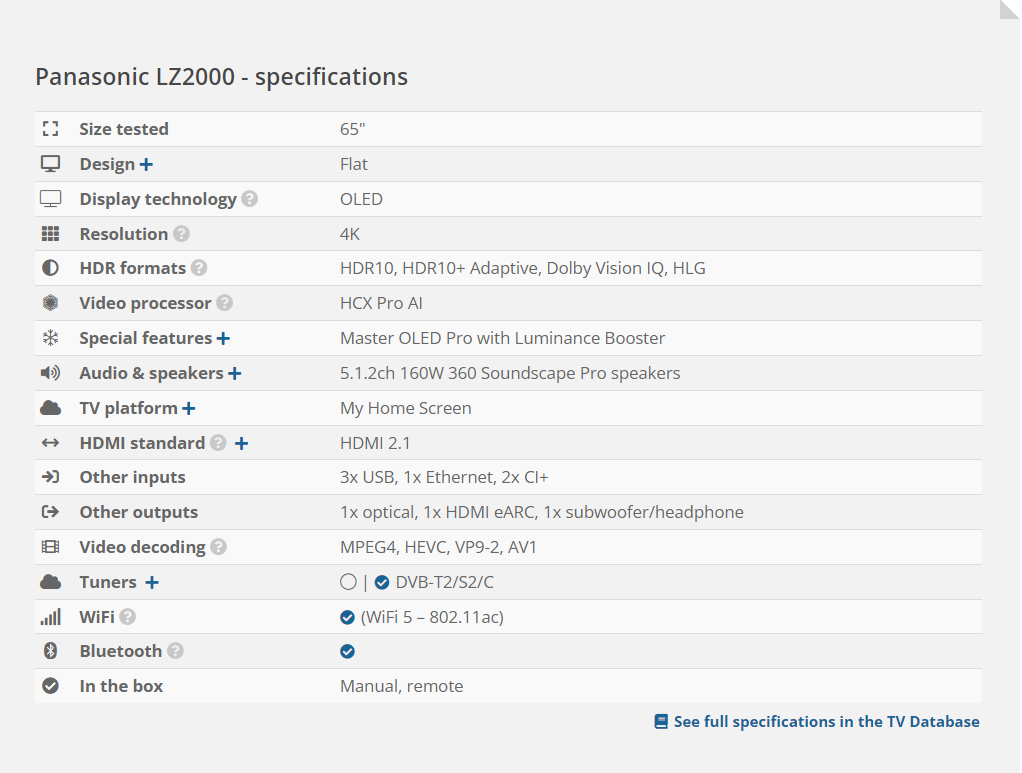Click the help icon next to Display technology

point(250,199)
